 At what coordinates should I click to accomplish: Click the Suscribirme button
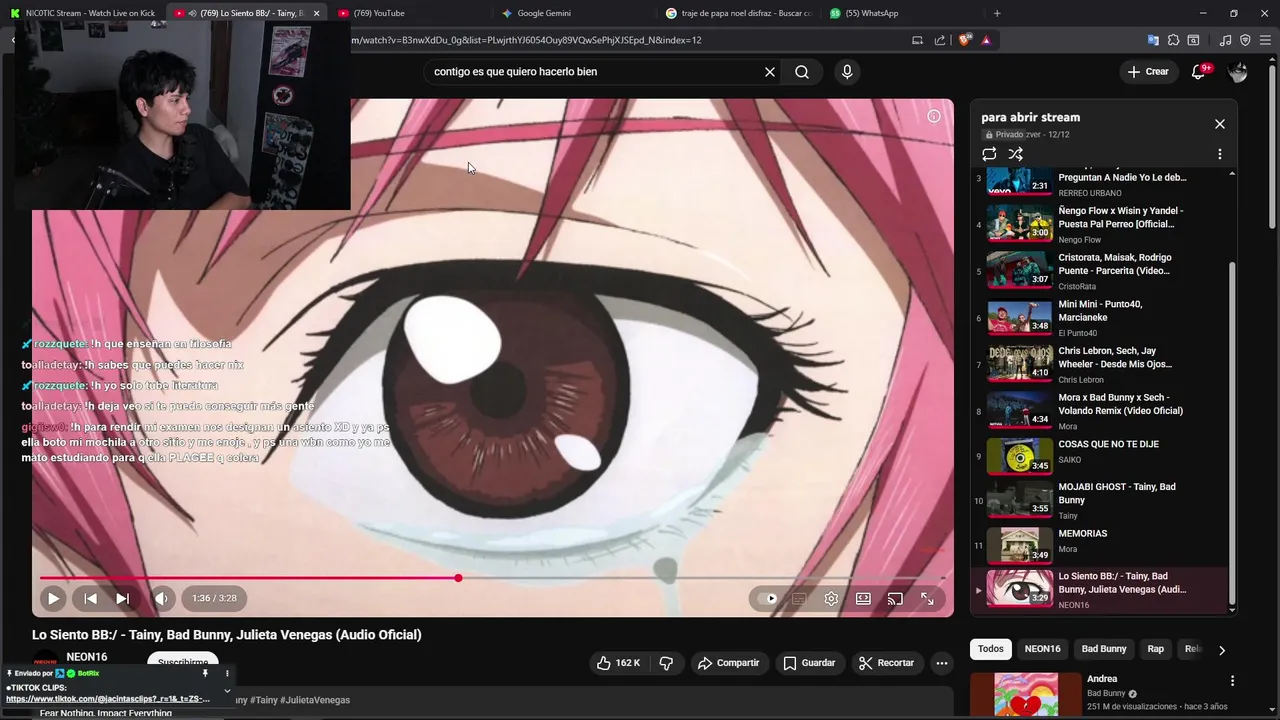click(x=183, y=662)
